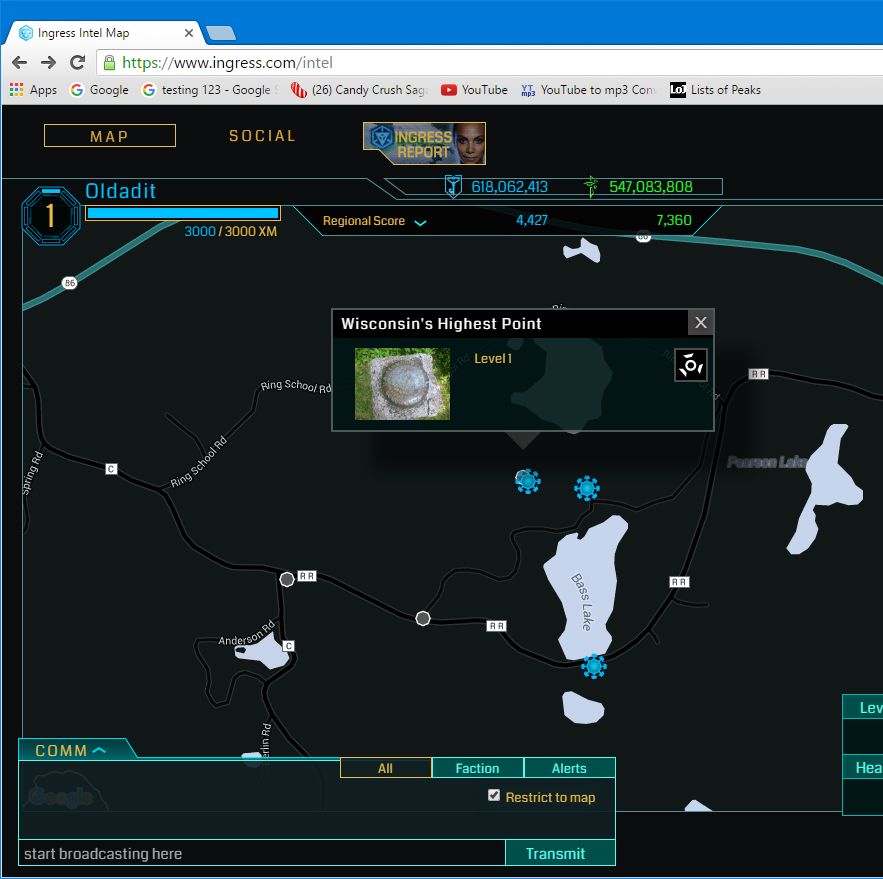Select the Alerts comm tab
The image size is (883, 879).
coord(569,768)
